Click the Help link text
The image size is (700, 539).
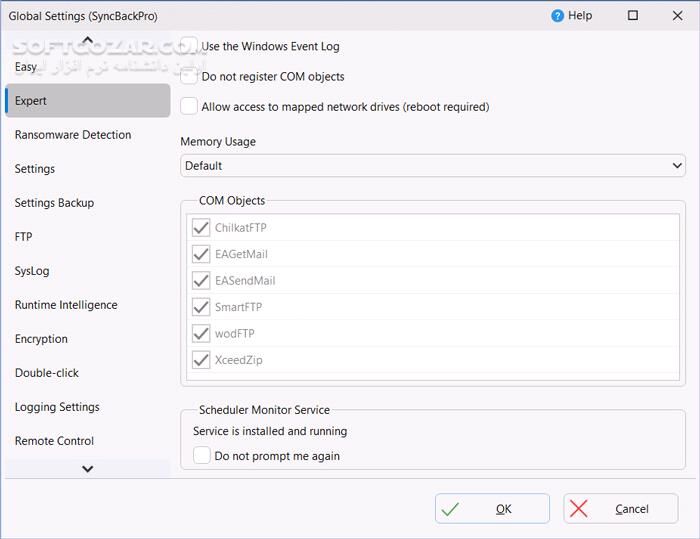(x=580, y=16)
